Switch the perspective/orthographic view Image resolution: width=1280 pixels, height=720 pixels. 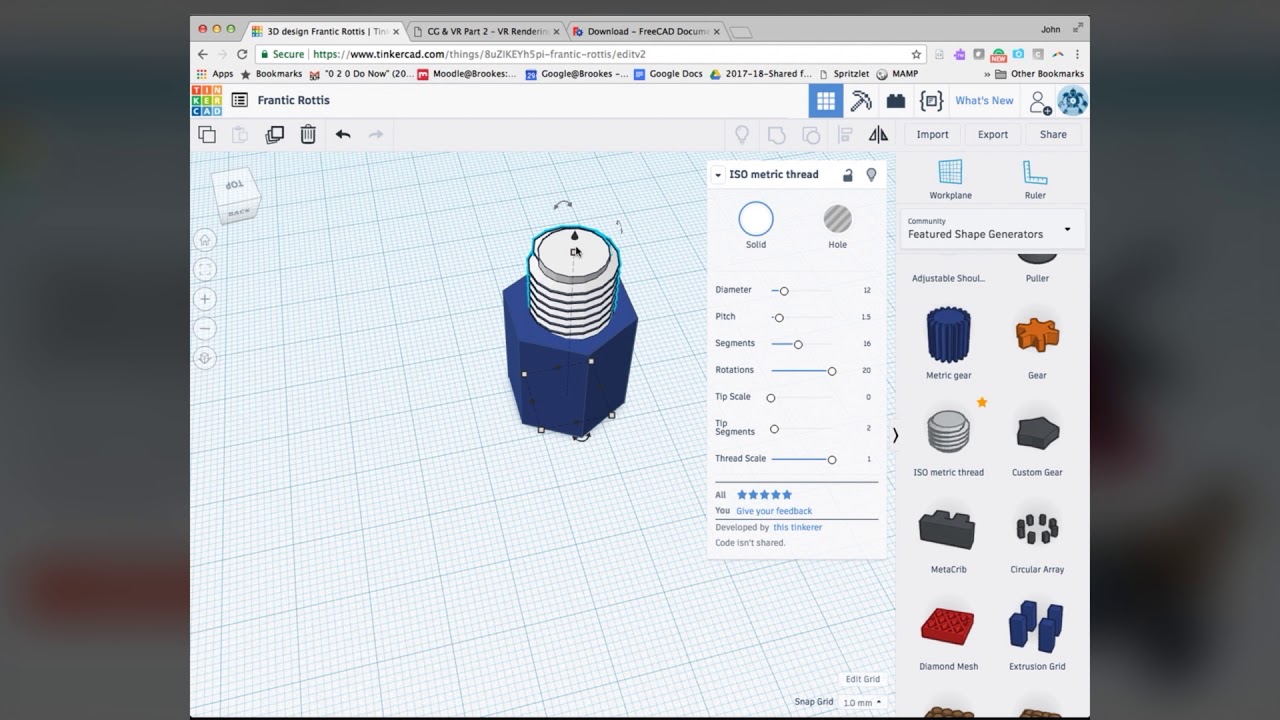(205, 358)
